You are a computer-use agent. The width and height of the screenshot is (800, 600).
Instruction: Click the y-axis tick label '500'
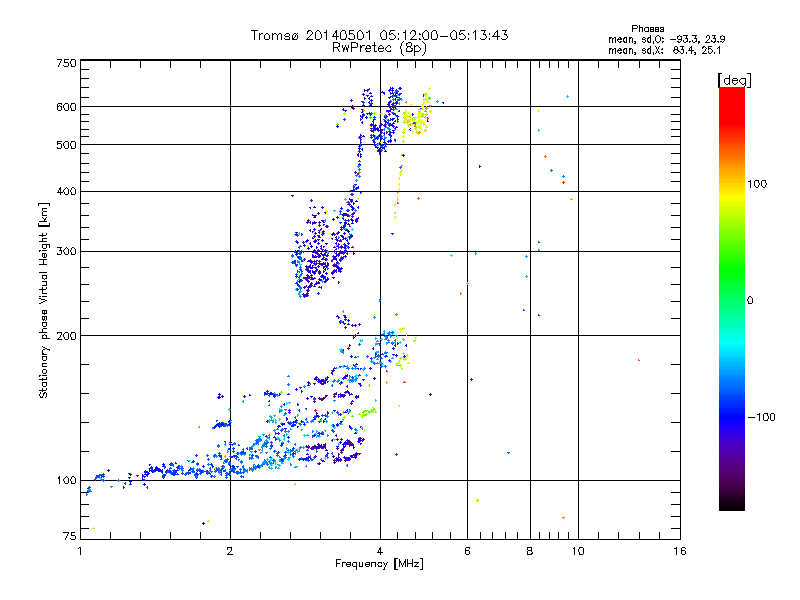[x=66, y=145]
